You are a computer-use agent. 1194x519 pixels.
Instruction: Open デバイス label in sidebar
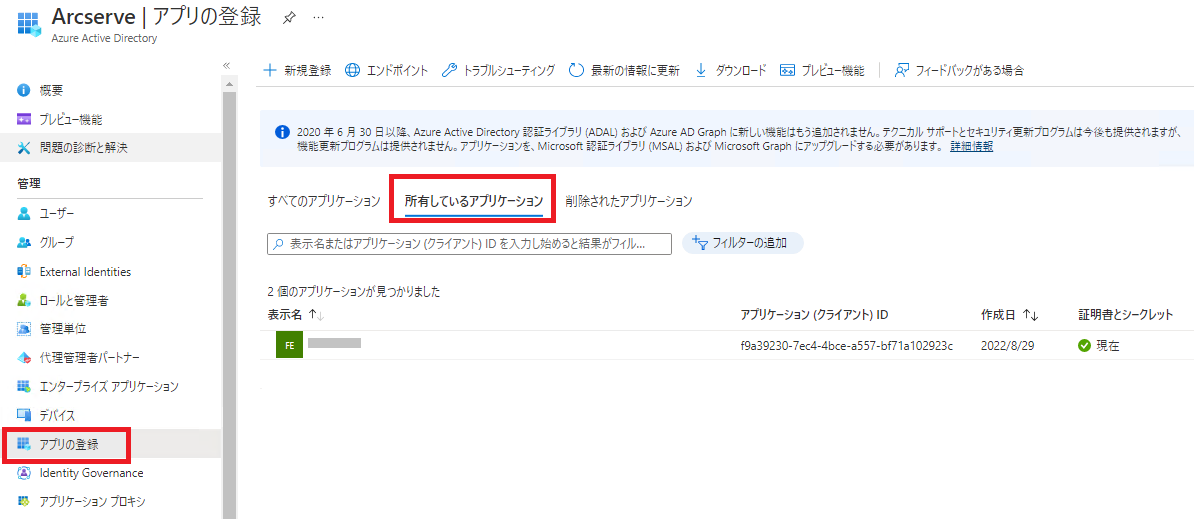coord(57,416)
